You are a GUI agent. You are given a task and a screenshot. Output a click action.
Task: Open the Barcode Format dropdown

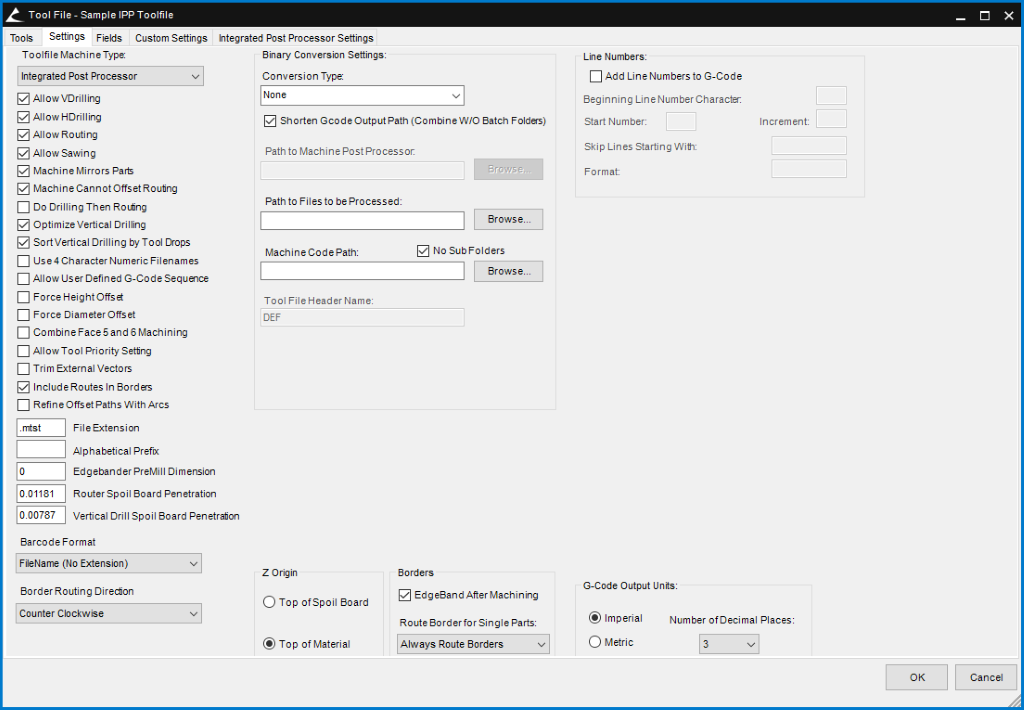click(108, 563)
